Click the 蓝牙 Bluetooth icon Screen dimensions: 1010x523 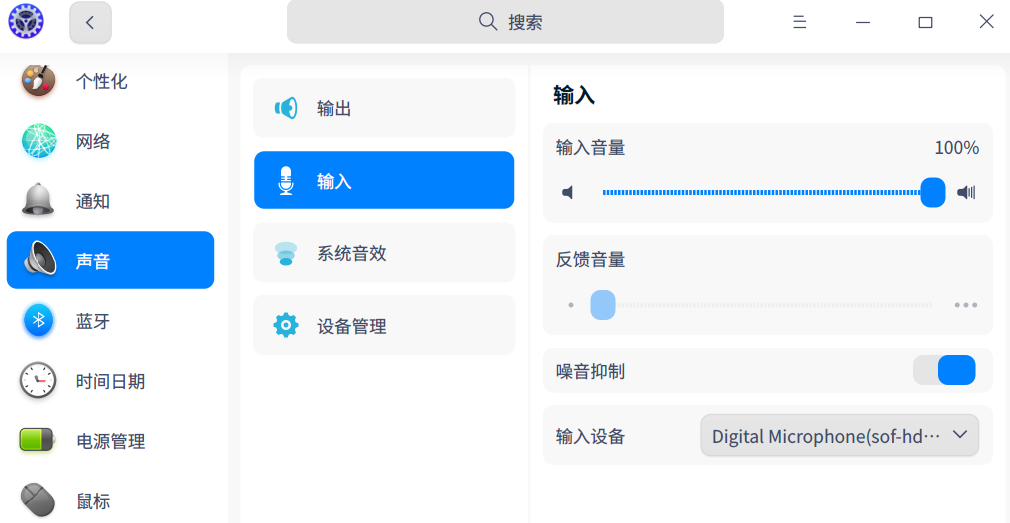39,321
